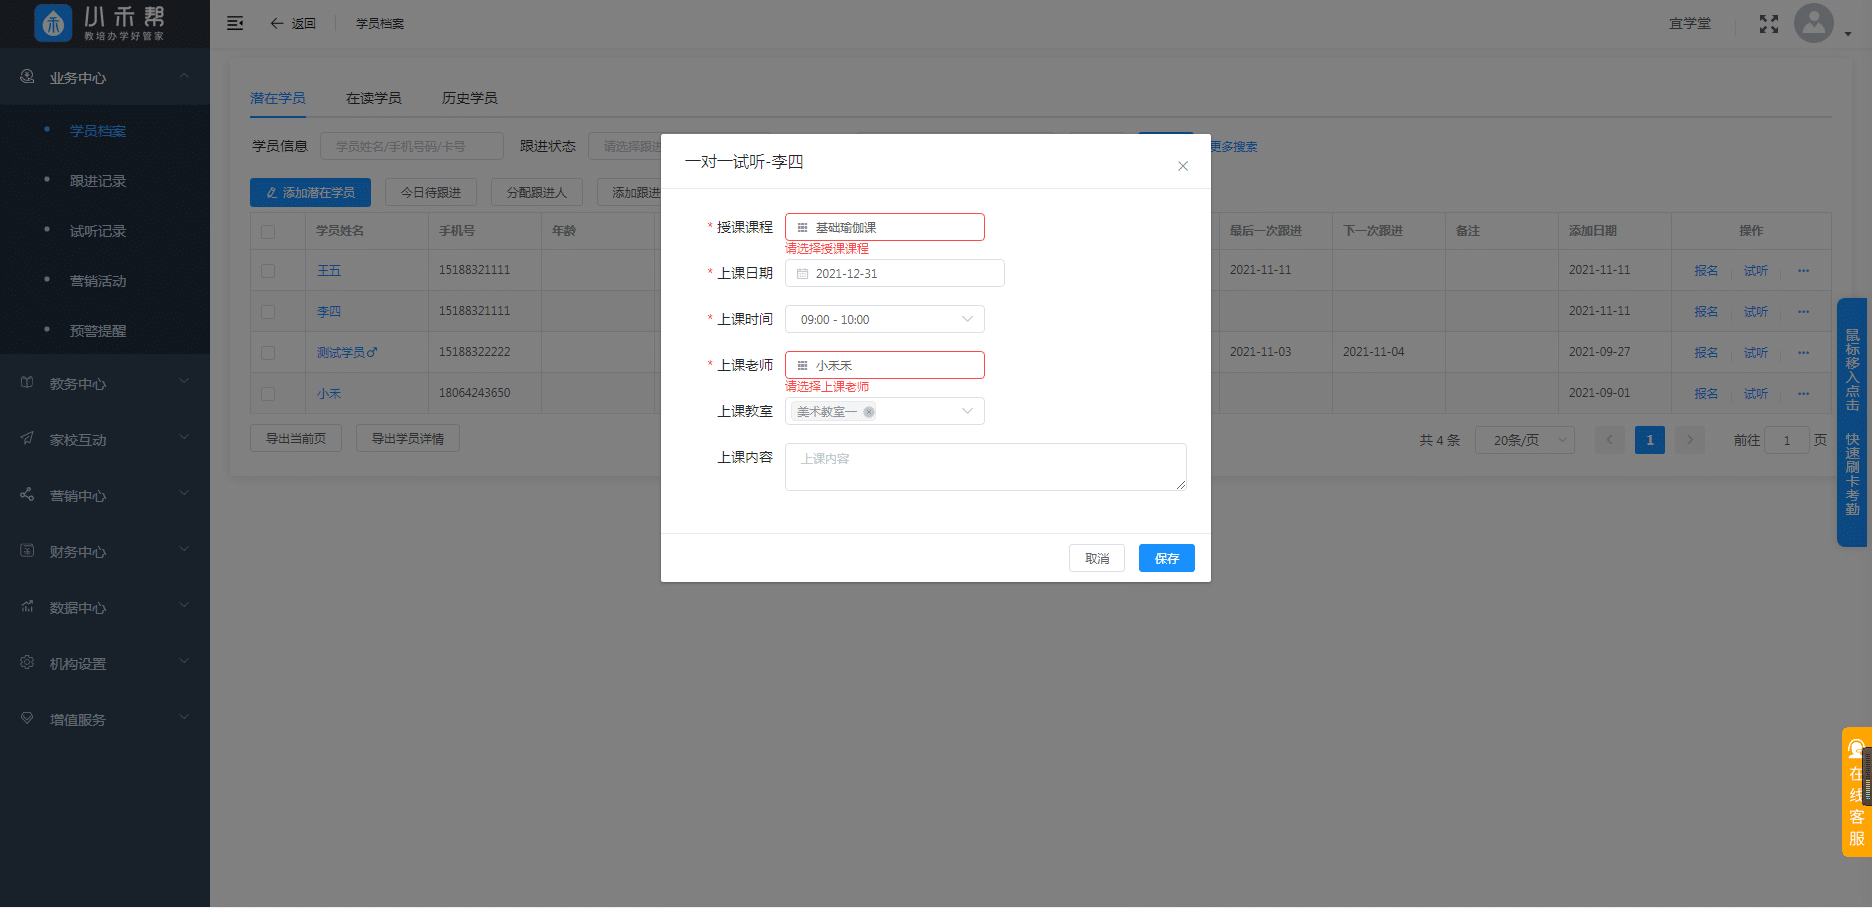Open 预警提醒 in the sidebar

[98, 331]
